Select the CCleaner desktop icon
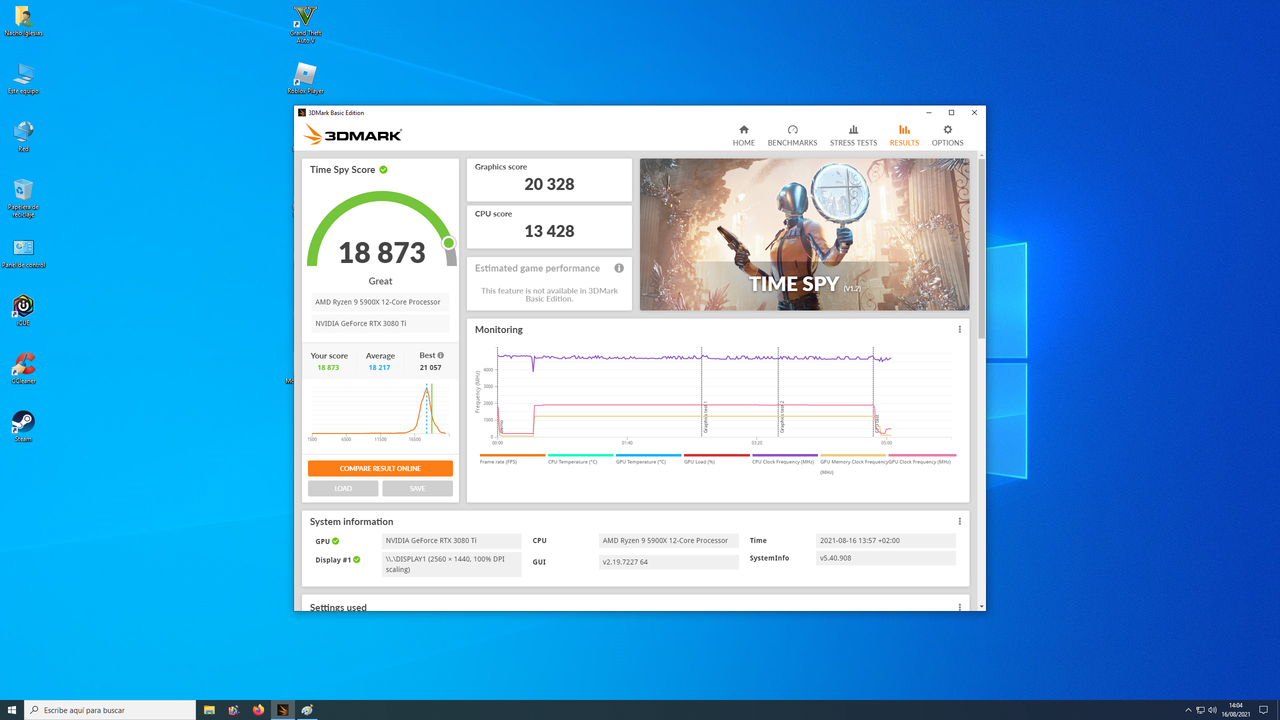Image resolution: width=1280 pixels, height=720 pixels. 23,369
